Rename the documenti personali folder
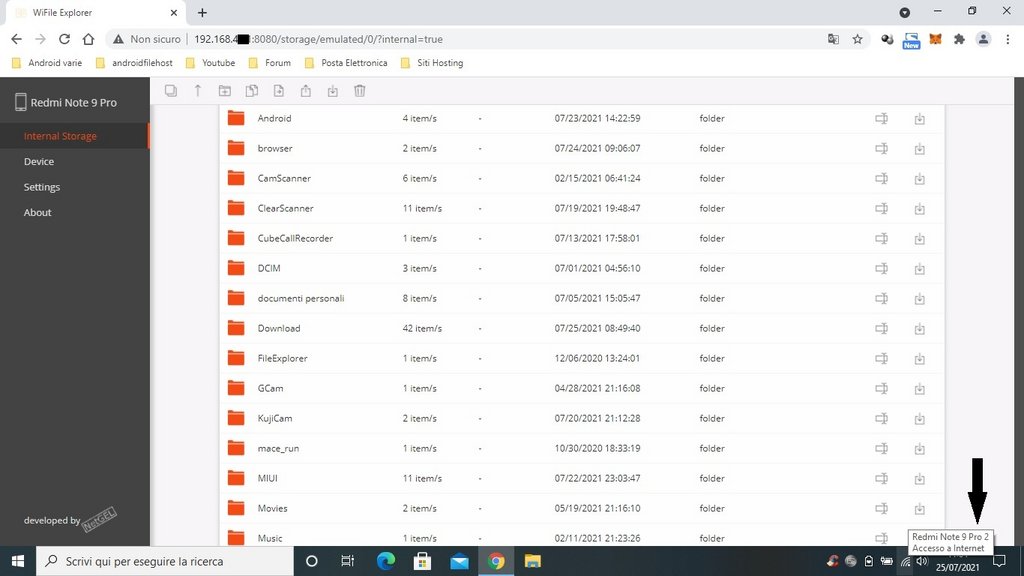The image size is (1024, 576). coord(882,298)
